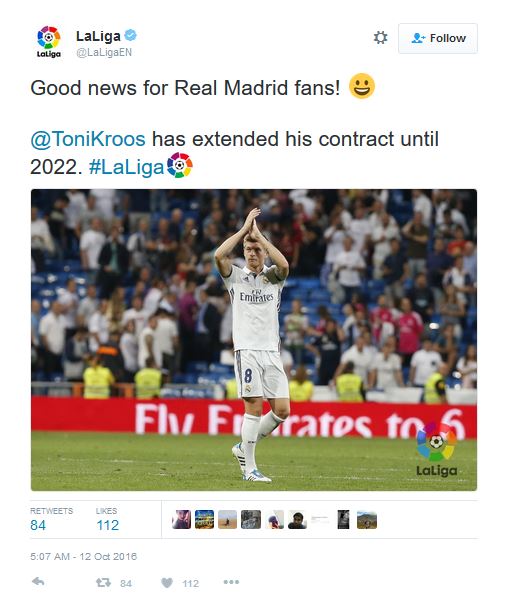Viewport: 508px width, 613px height.
Task: Reply to the tweet with arrow icon
Action: [x=38, y=582]
